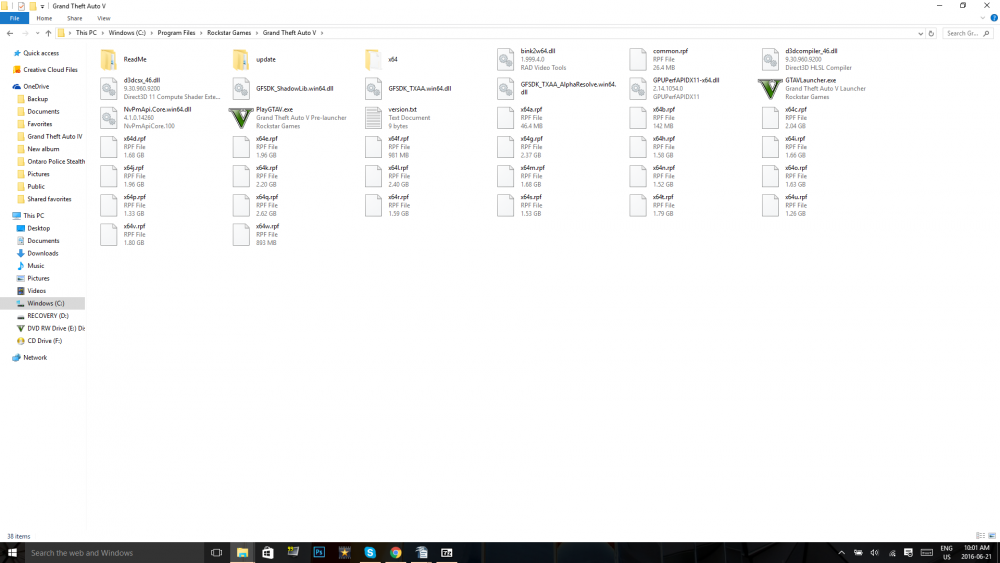This screenshot has width=1000, height=563.
Task: Select the x64q.rpf file name
Action: (x=267, y=197)
